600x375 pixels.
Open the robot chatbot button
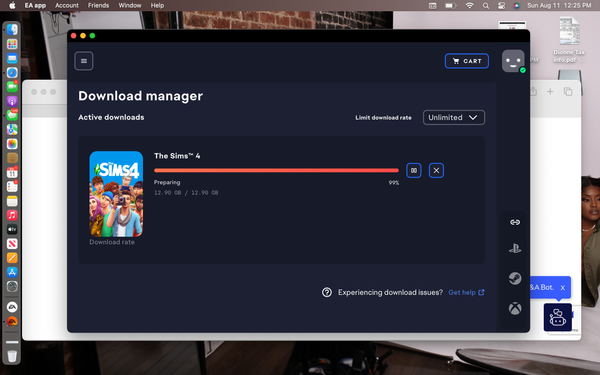tap(558, 317)
